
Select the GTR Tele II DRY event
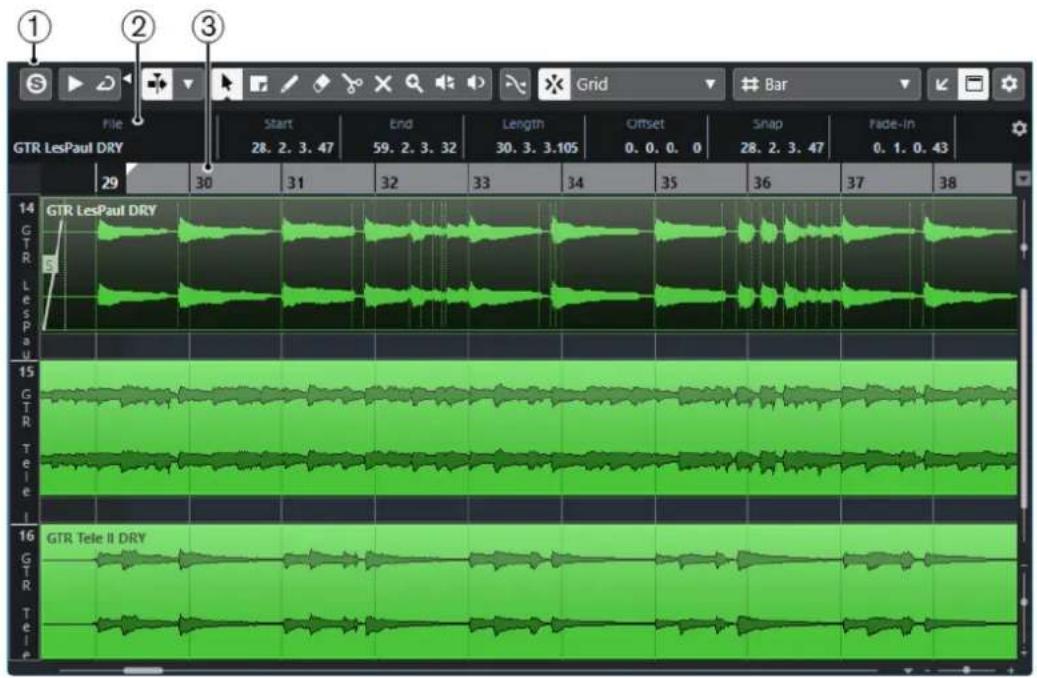528,591
